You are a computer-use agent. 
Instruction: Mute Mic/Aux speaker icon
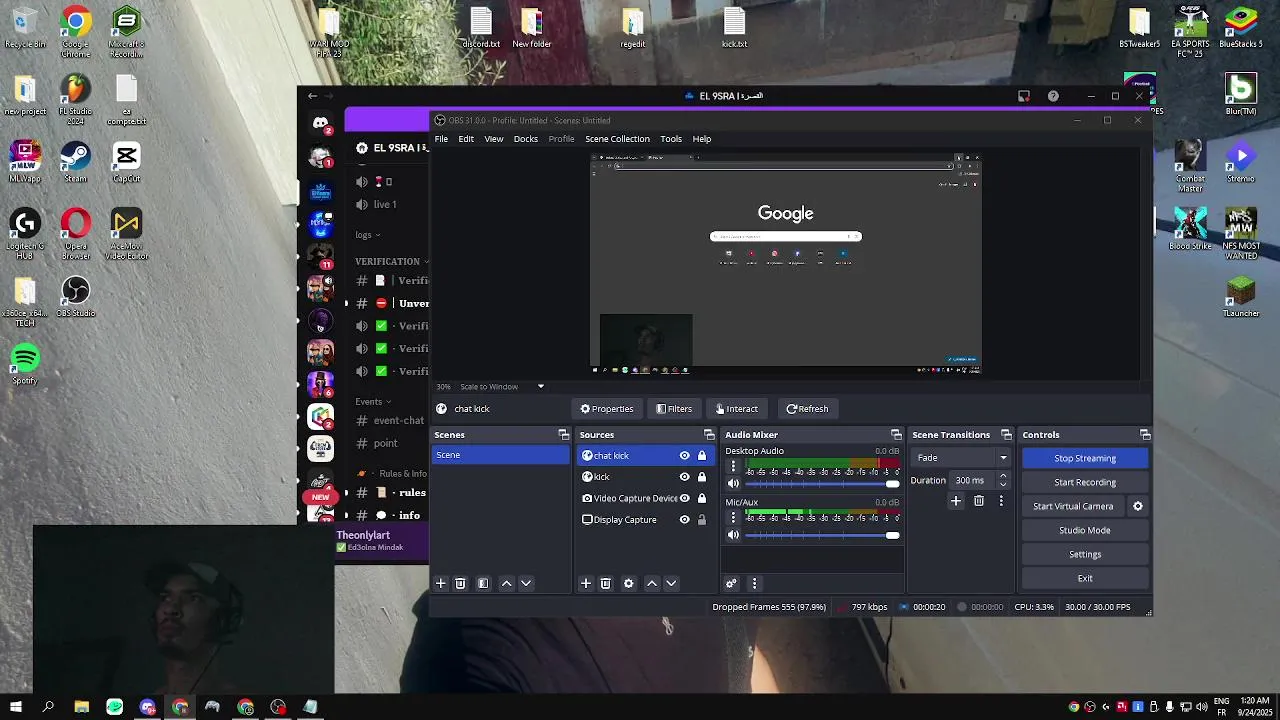coord(733,535)
